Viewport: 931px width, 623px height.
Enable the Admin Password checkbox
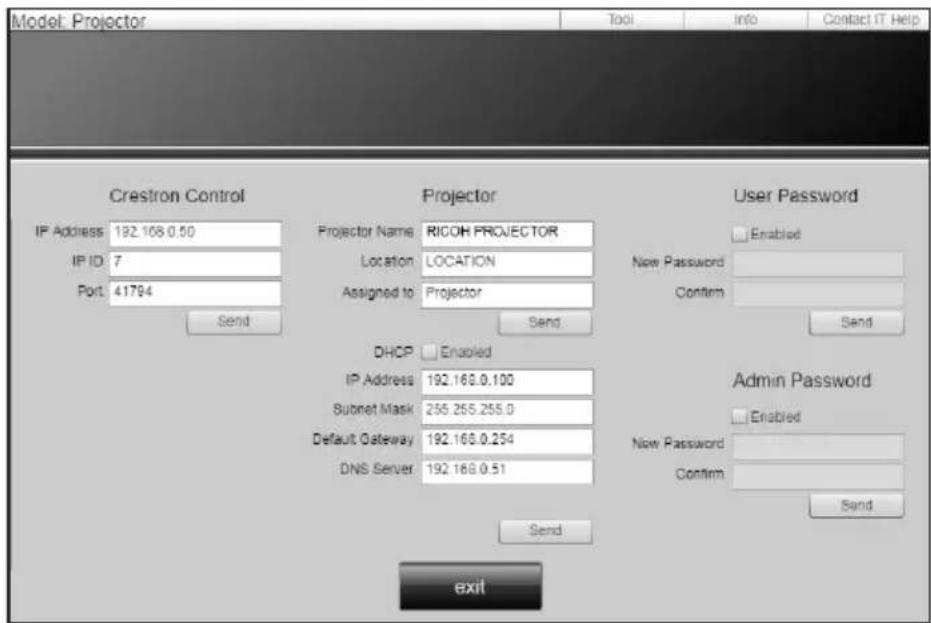[739, 416]
